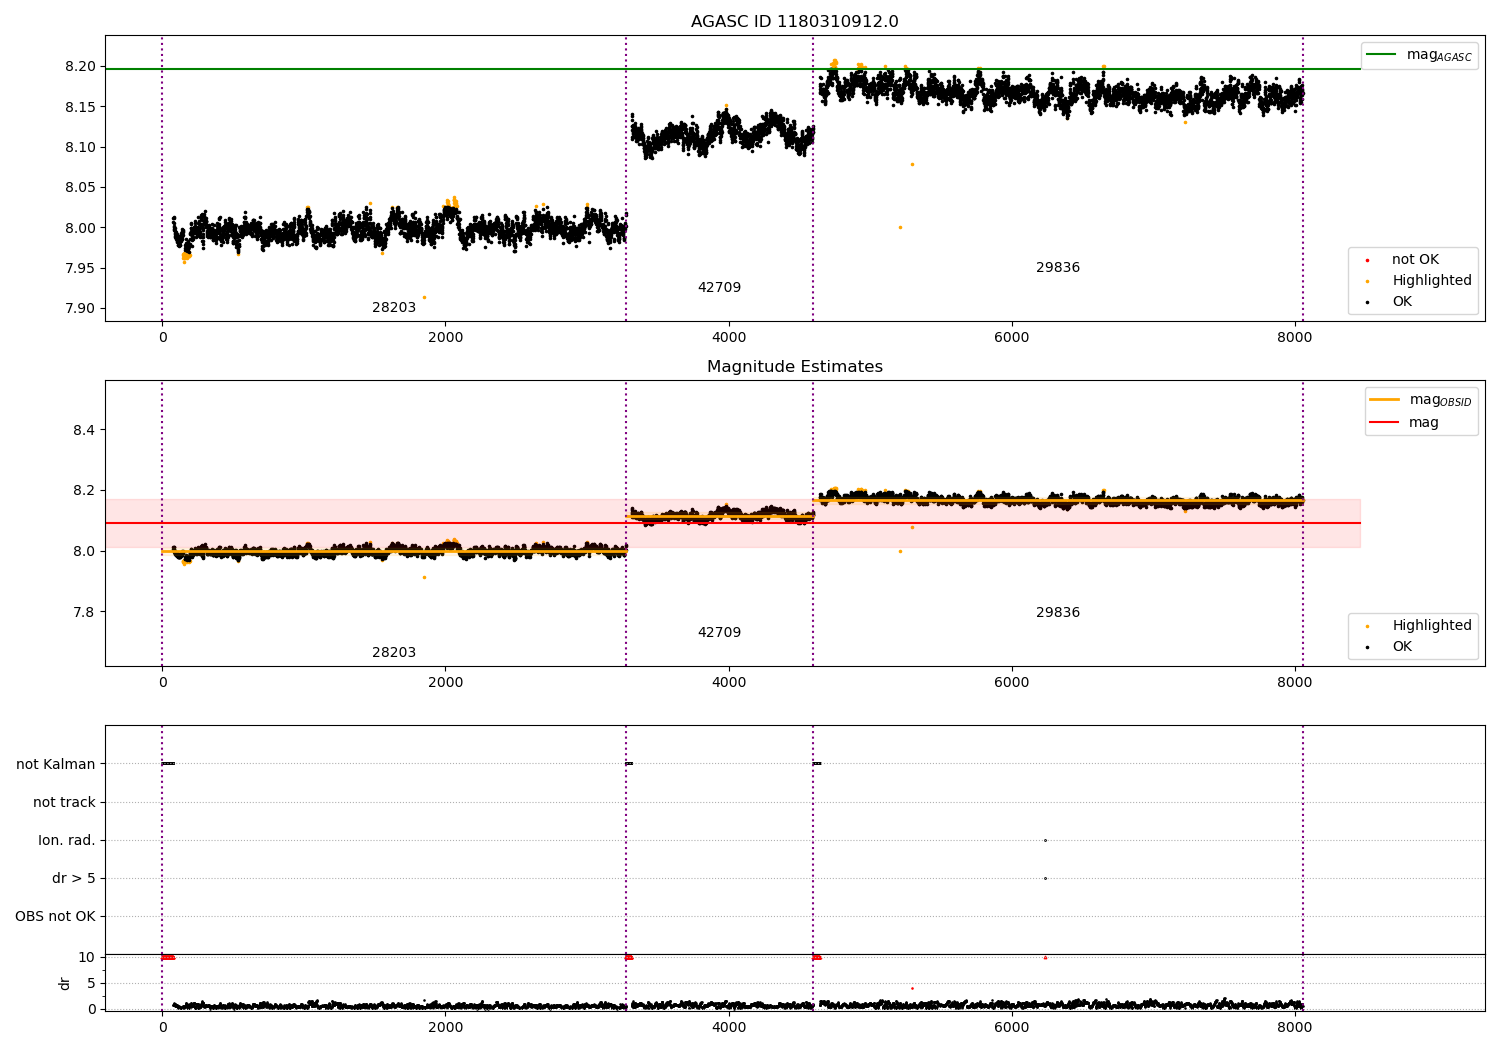Select "OK" in the Magnitude Estimates legend
Screen dimensions: 1500x1050
(1402, 647)
